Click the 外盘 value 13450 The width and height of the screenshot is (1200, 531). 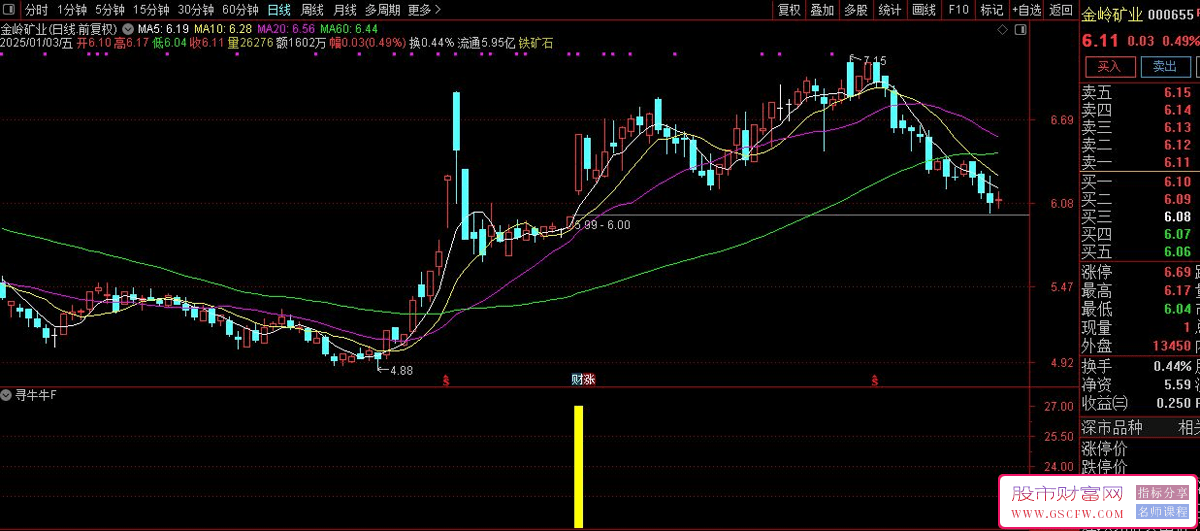(x=1170, y=345)
